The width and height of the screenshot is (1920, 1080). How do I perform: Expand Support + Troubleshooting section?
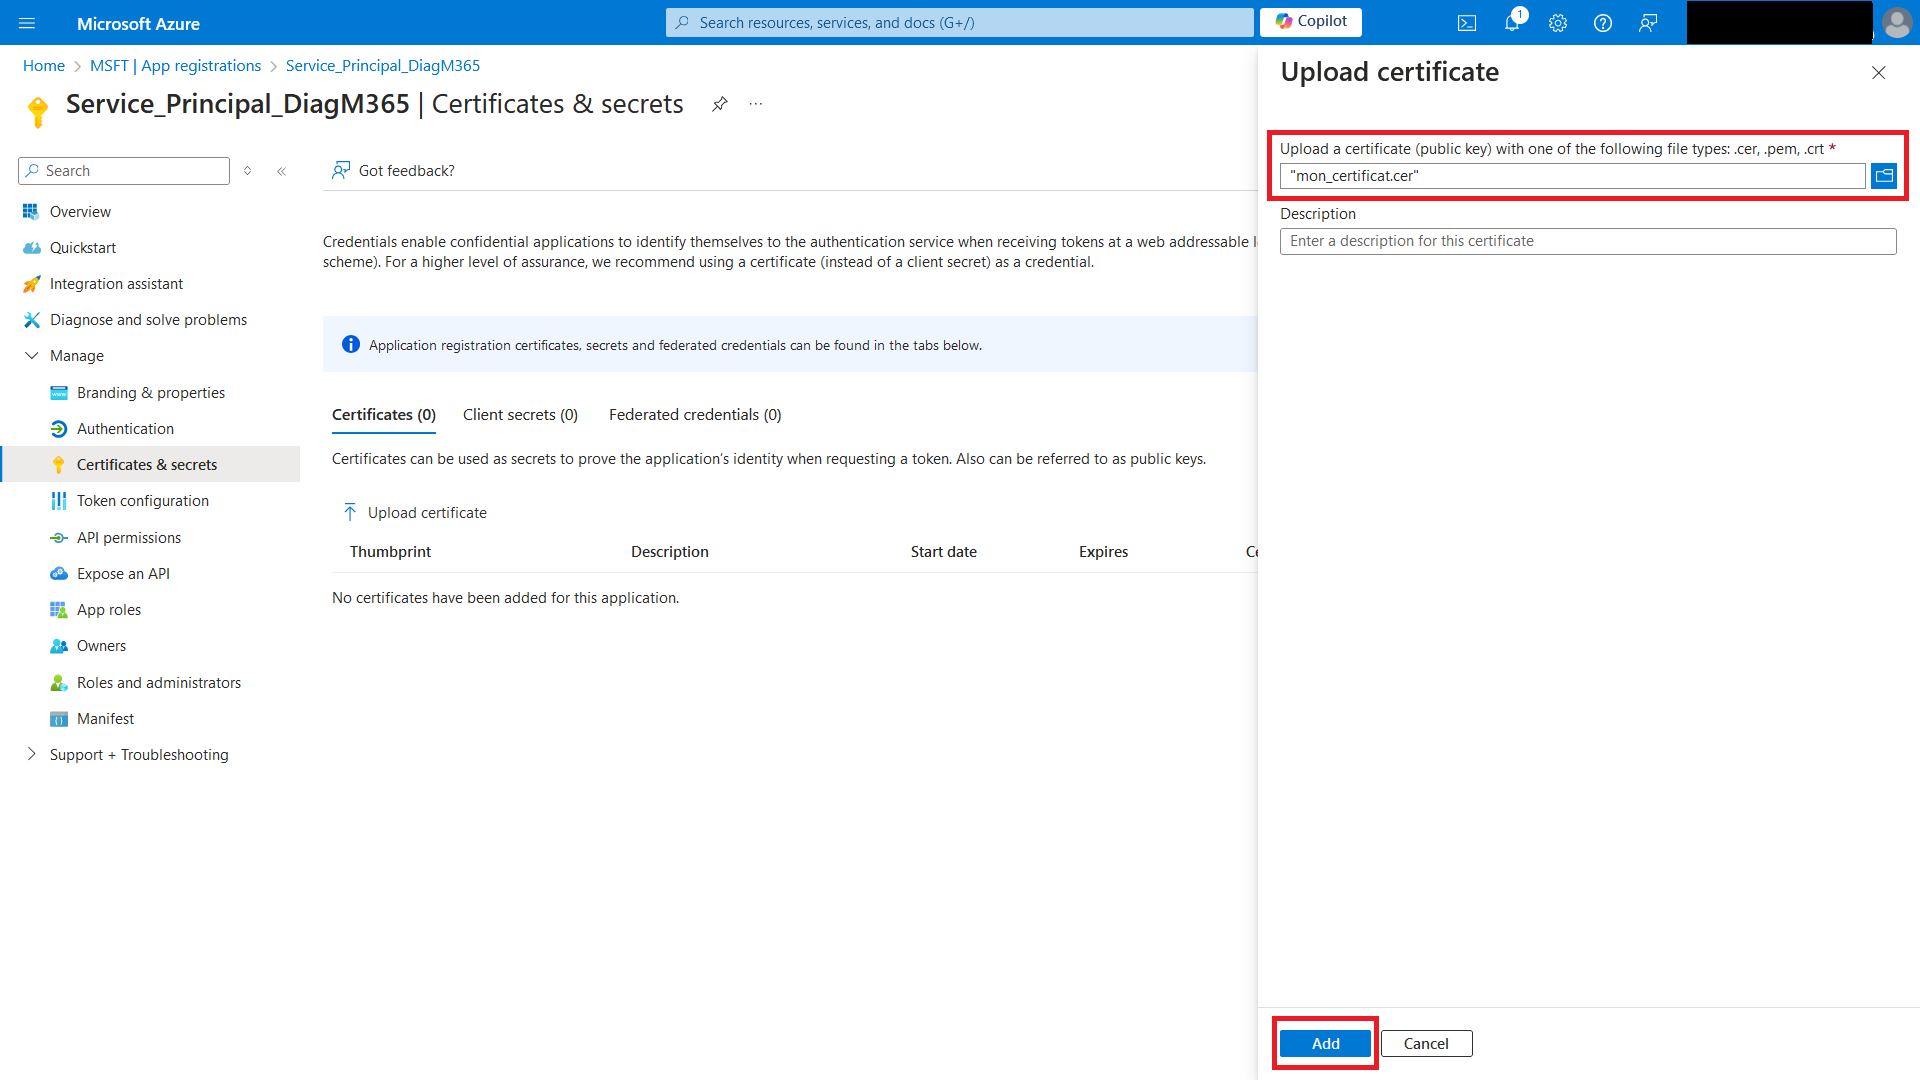tap(32, 754)
